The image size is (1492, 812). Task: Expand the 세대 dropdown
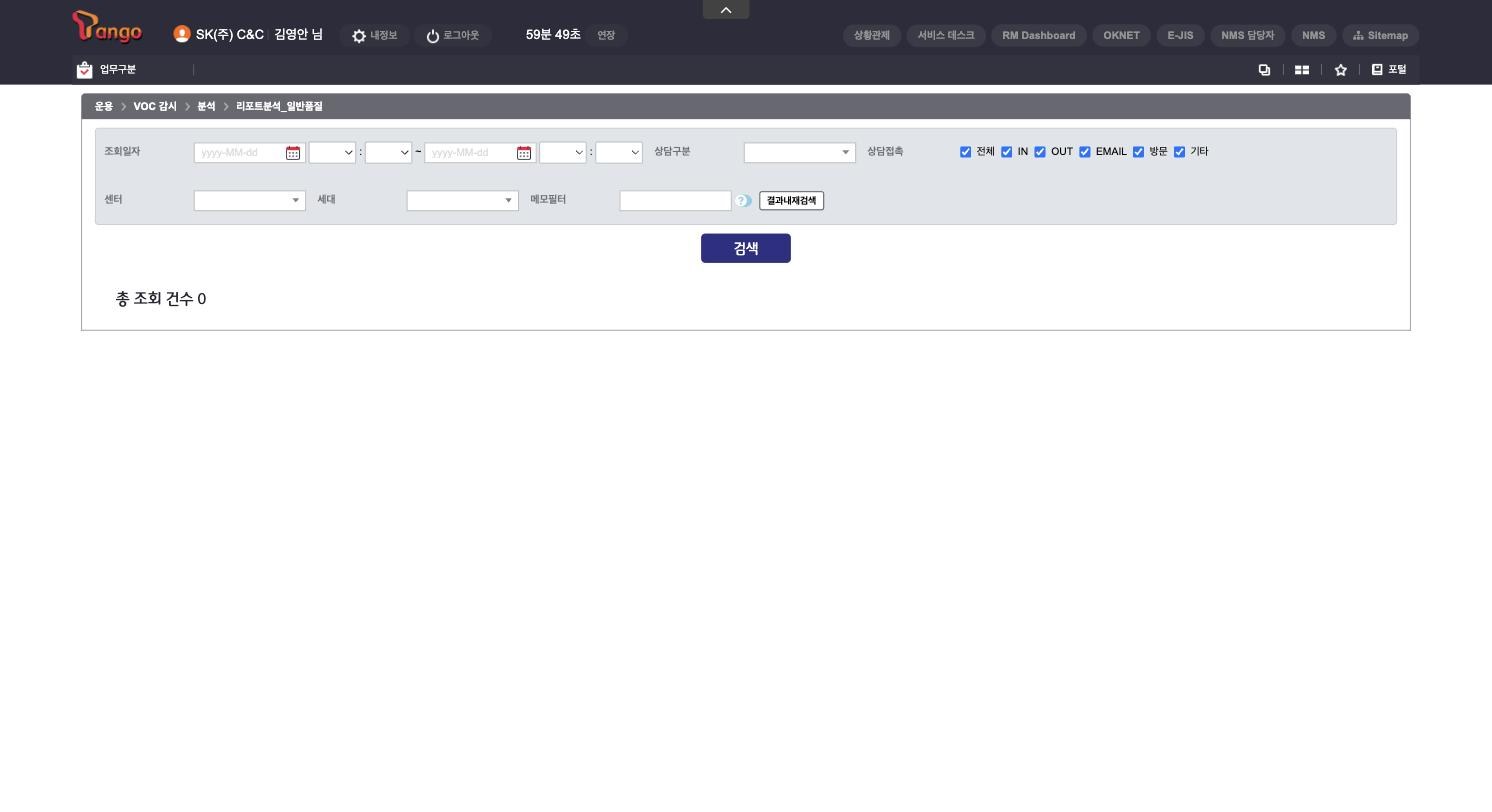click(x=463, y=201)
